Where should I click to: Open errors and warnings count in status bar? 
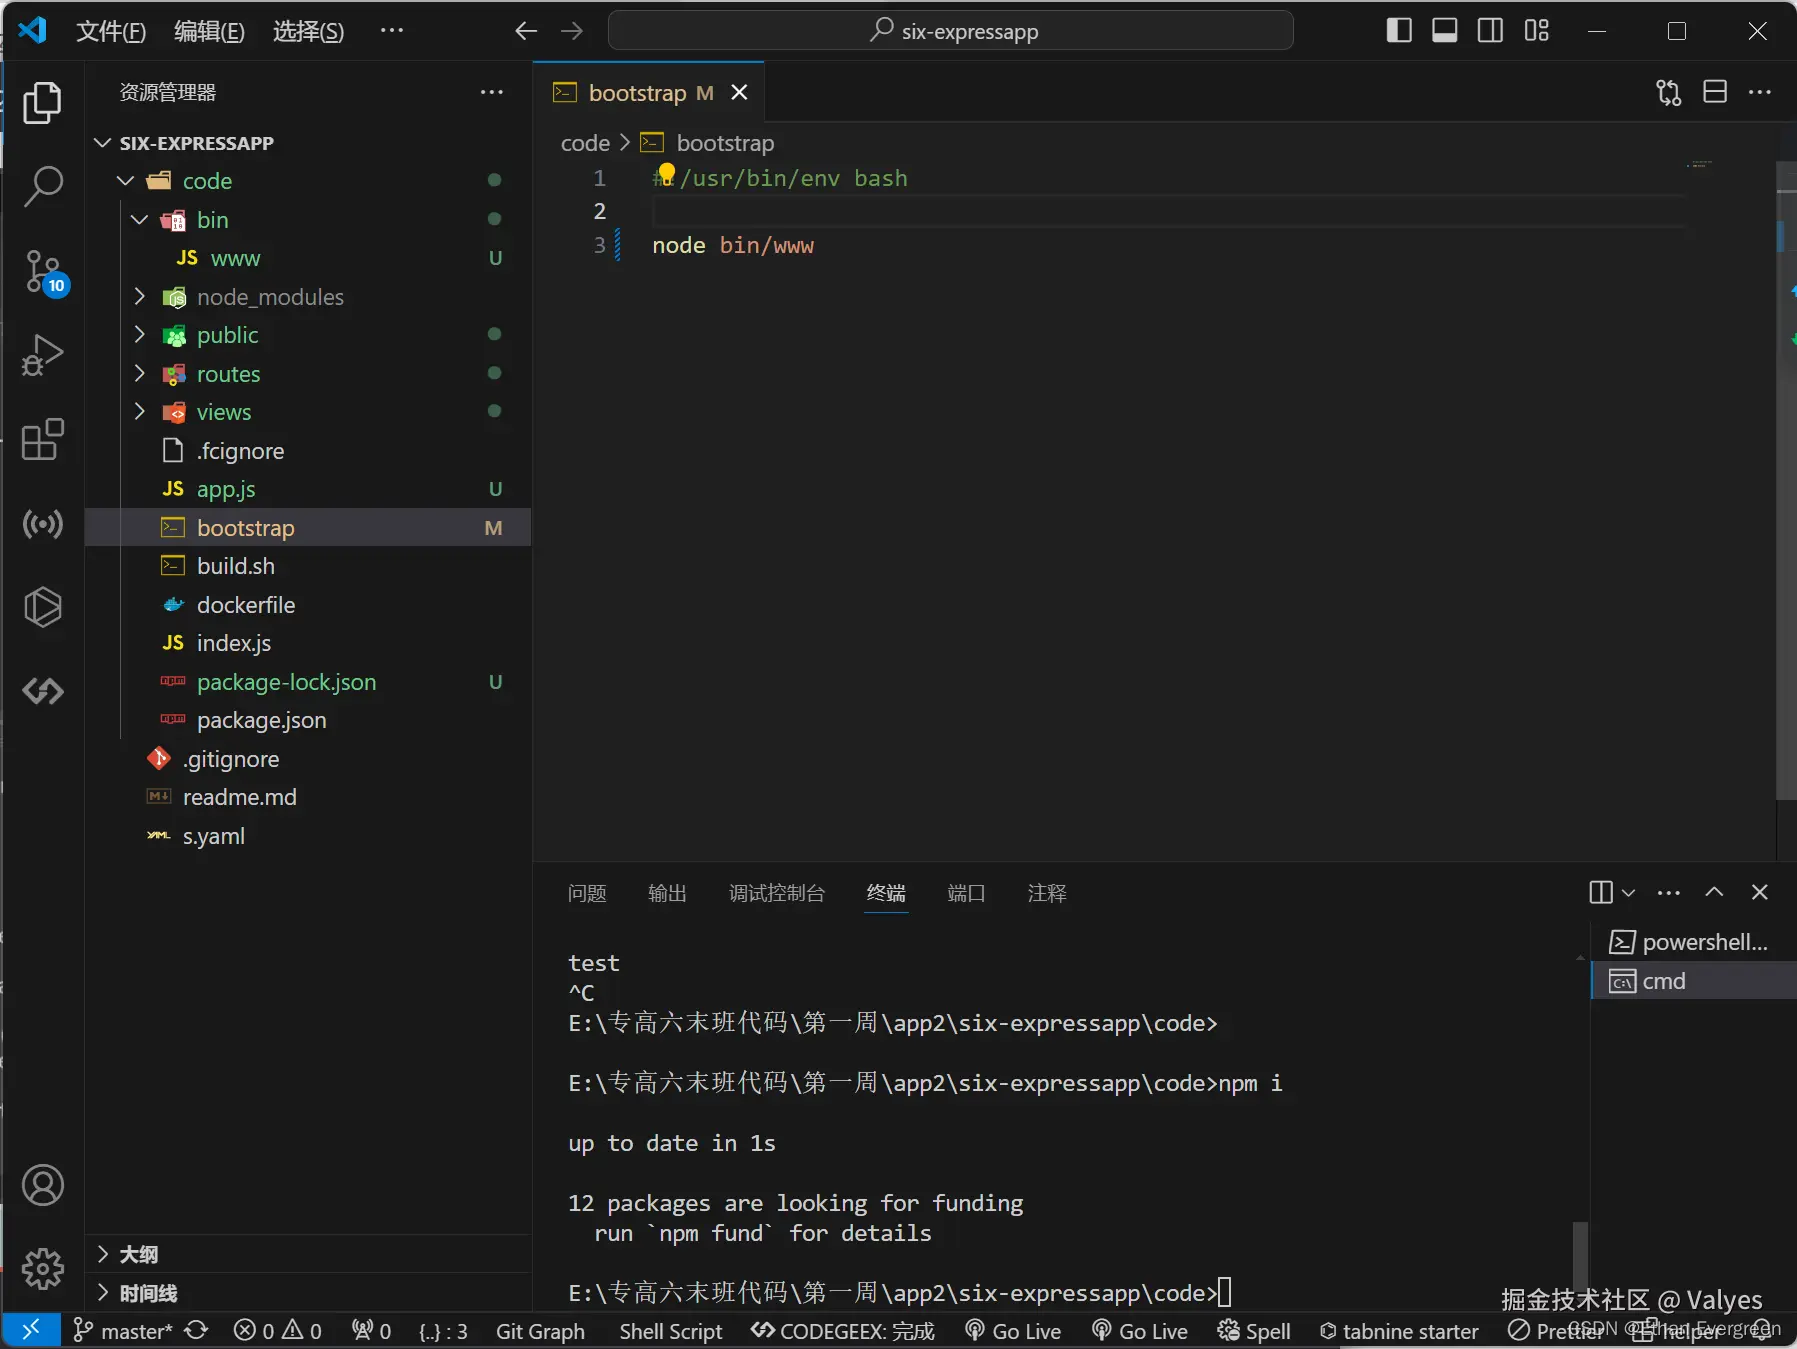click(x=278, y=1331)
